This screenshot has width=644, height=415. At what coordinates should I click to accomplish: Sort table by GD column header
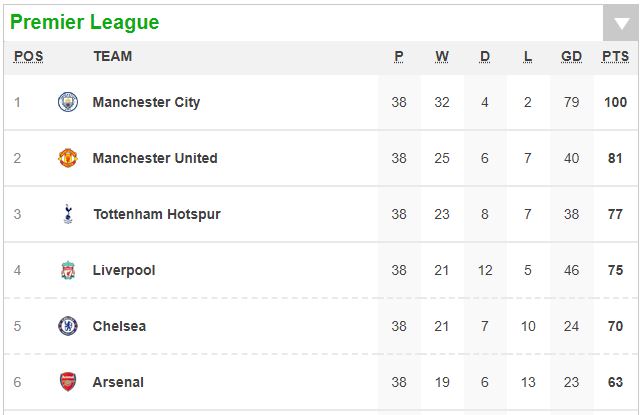tap(571, 57)
